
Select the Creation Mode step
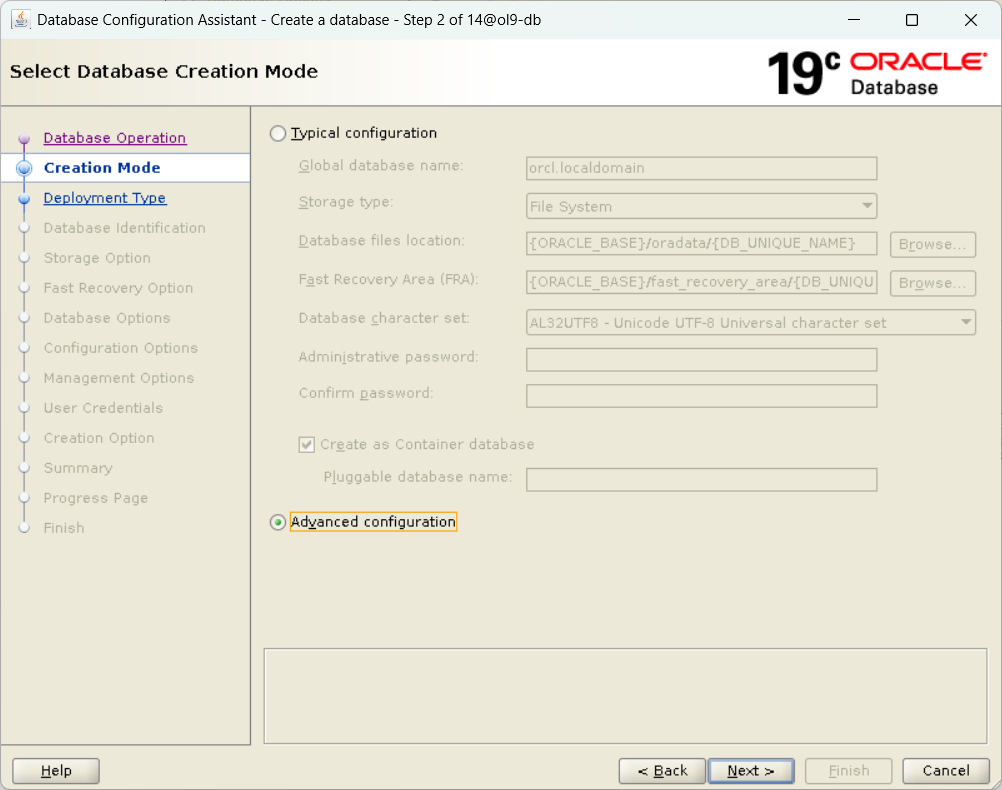pos(102,168)
